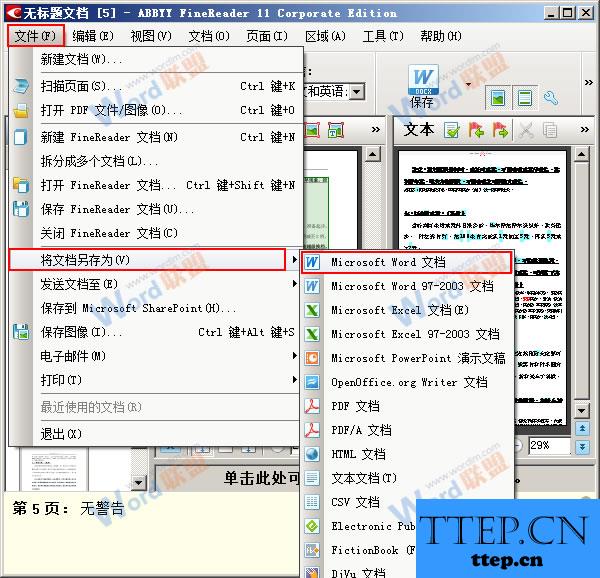Click the floppy disk icon beside 保存图像
600x578 pixels.
click(21, 332)
